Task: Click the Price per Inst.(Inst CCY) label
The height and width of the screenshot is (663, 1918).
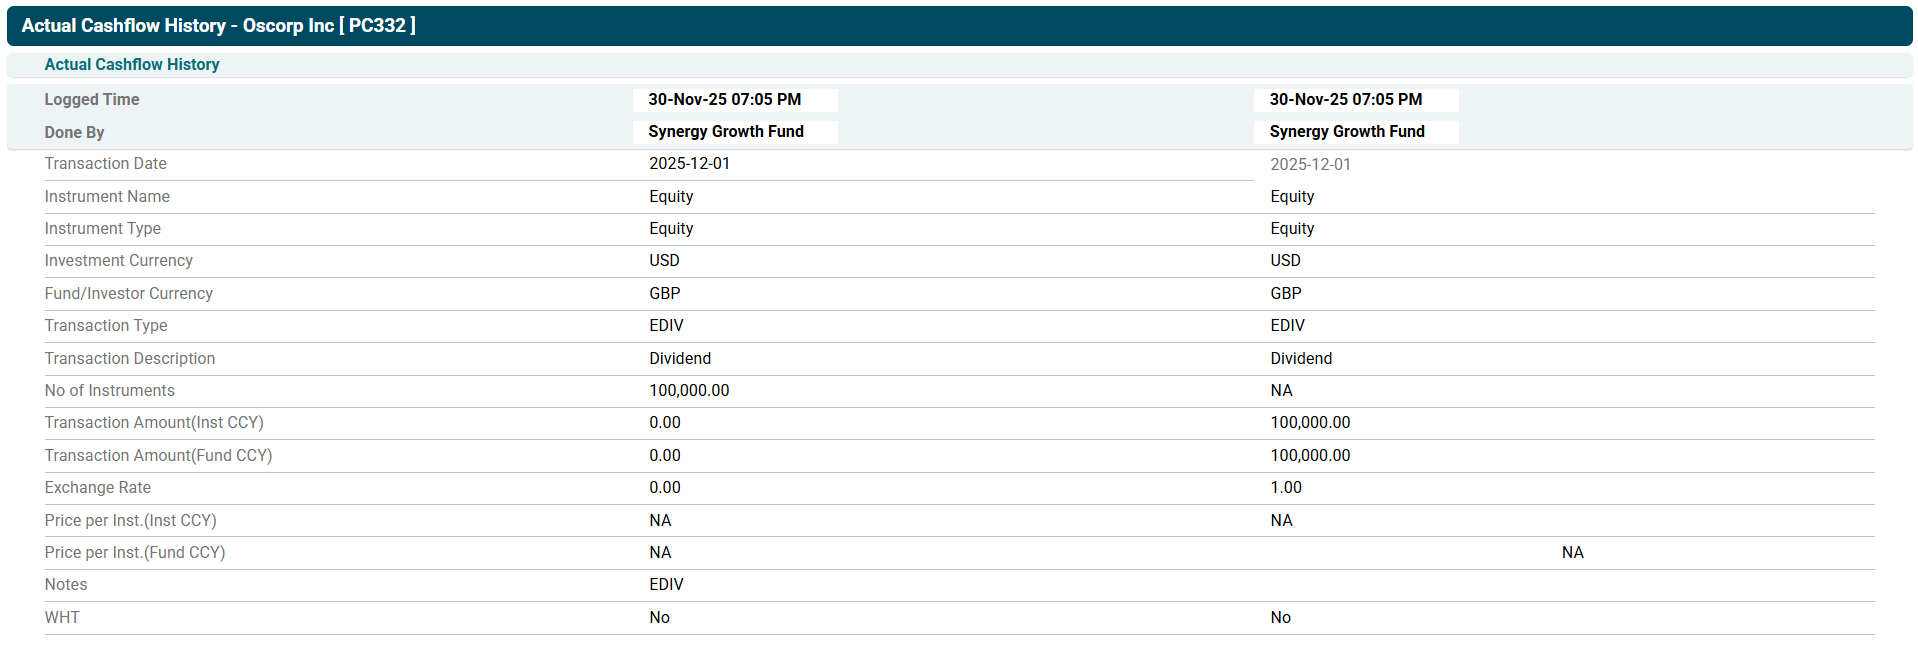Action: click(x=130, y=521)
